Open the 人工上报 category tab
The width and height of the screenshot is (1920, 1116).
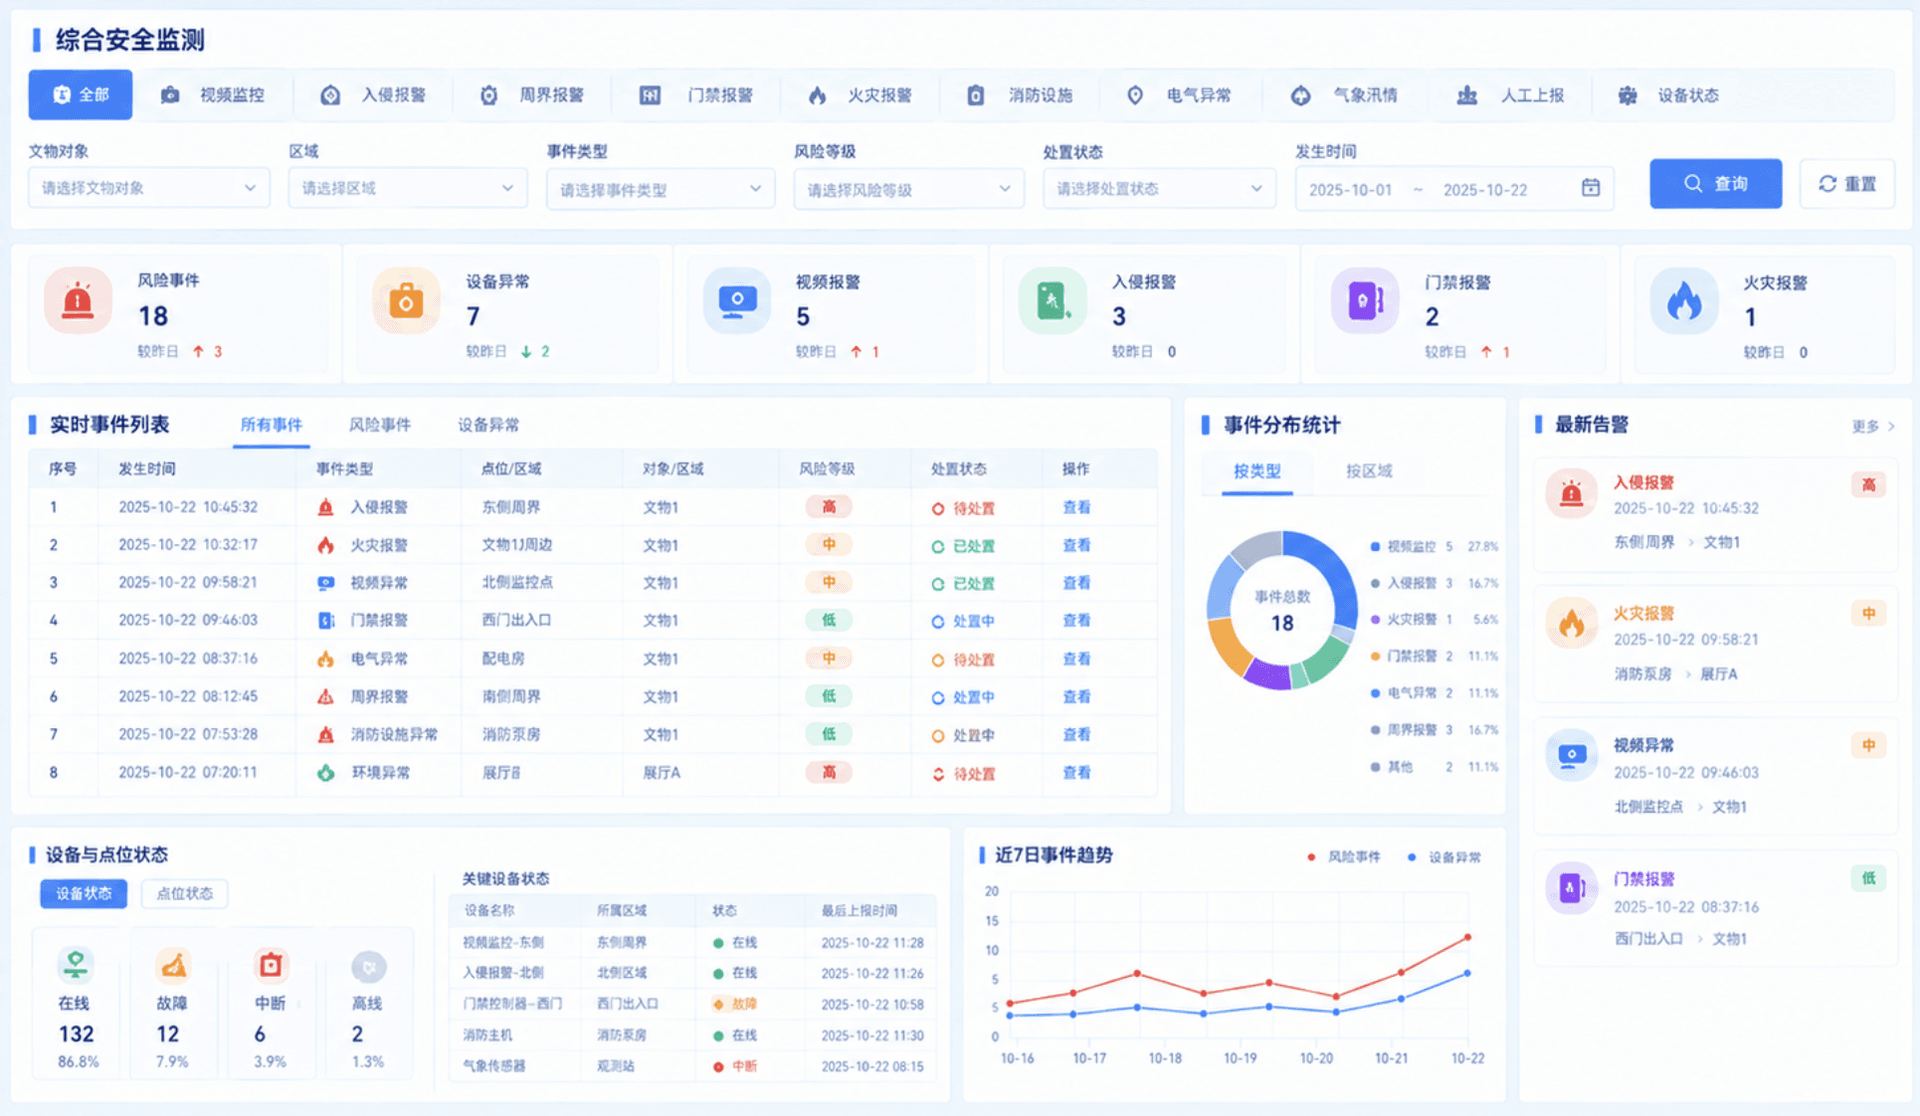(x=1510, y=95)
